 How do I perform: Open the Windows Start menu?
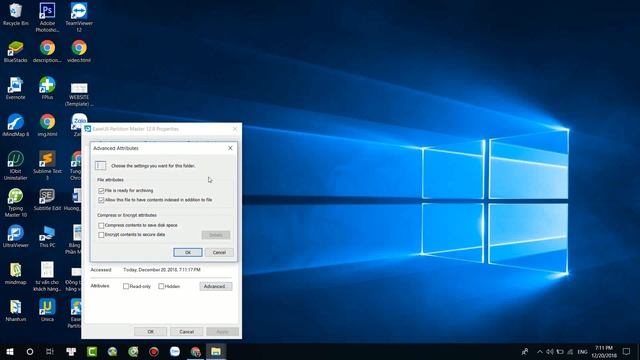pos(10,351)
